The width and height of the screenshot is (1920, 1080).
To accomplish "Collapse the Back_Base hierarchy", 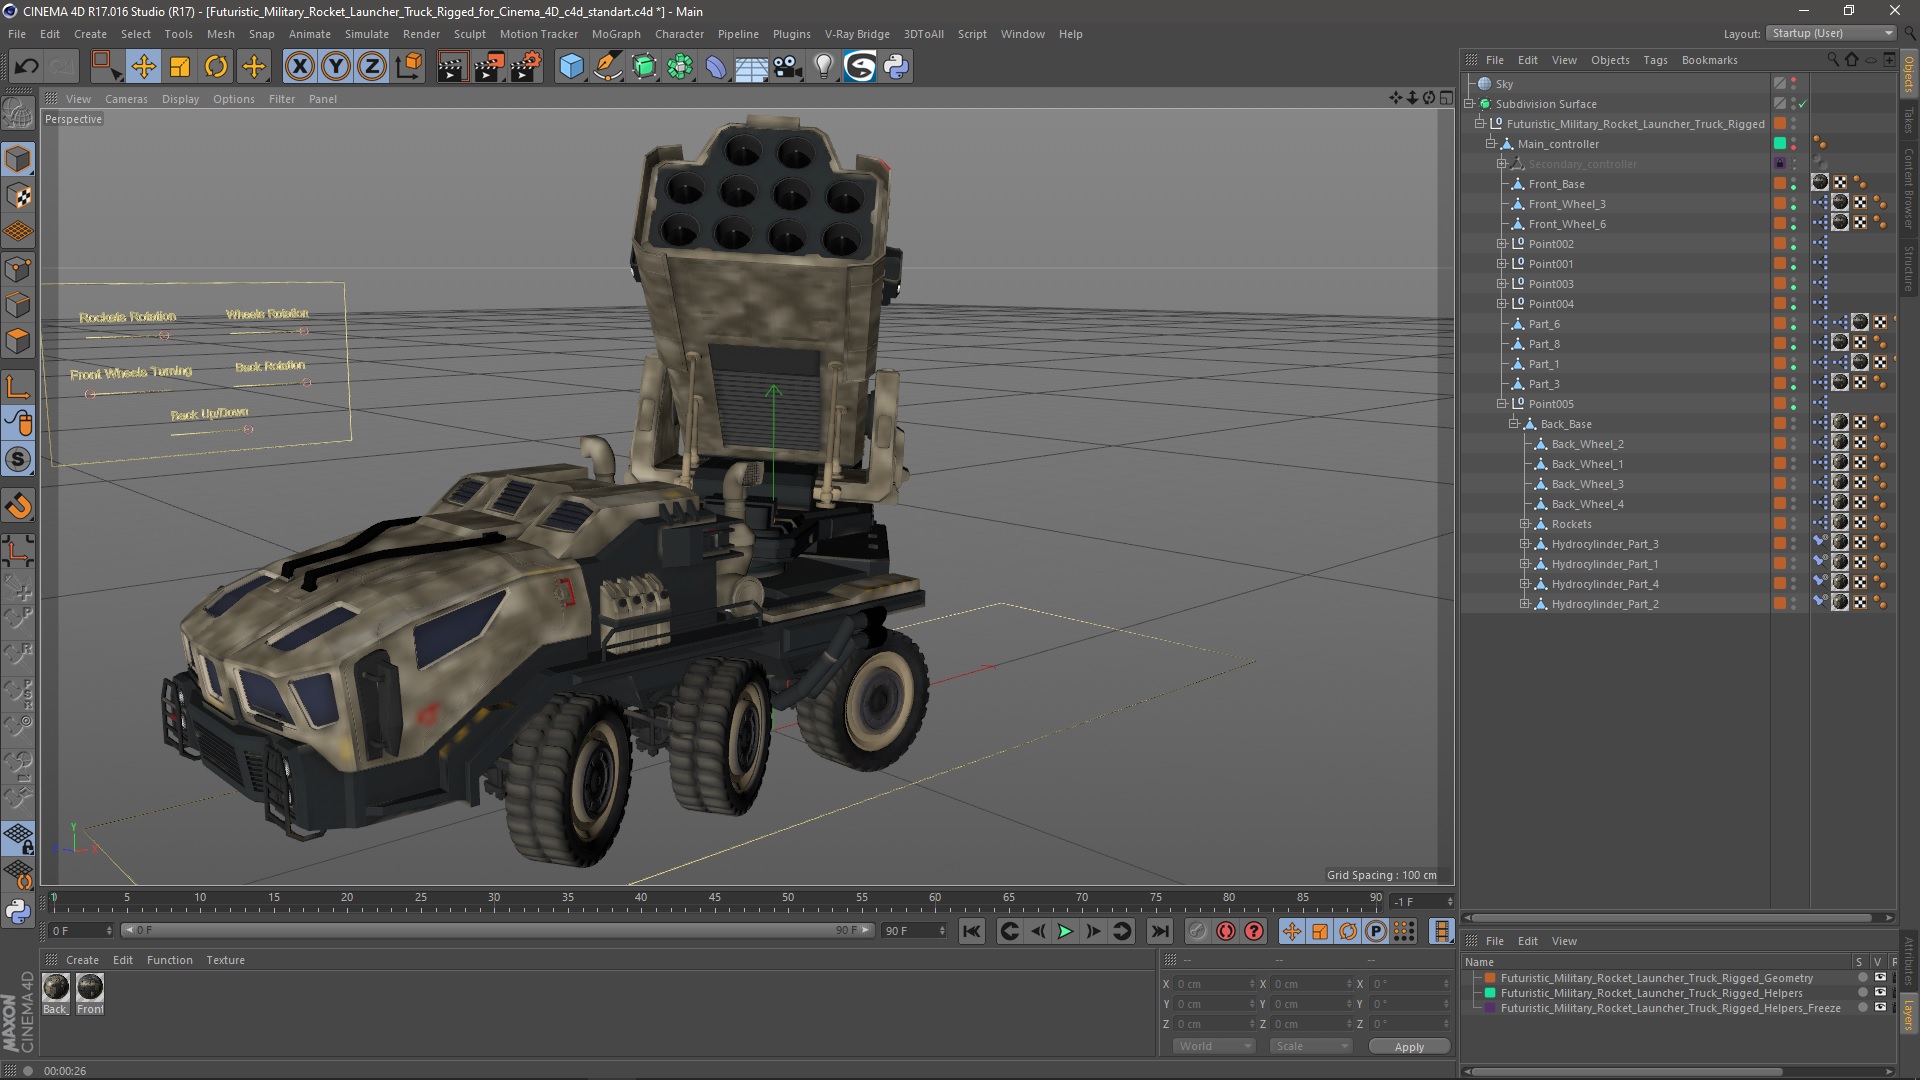I will click(x=1513, y=424).
